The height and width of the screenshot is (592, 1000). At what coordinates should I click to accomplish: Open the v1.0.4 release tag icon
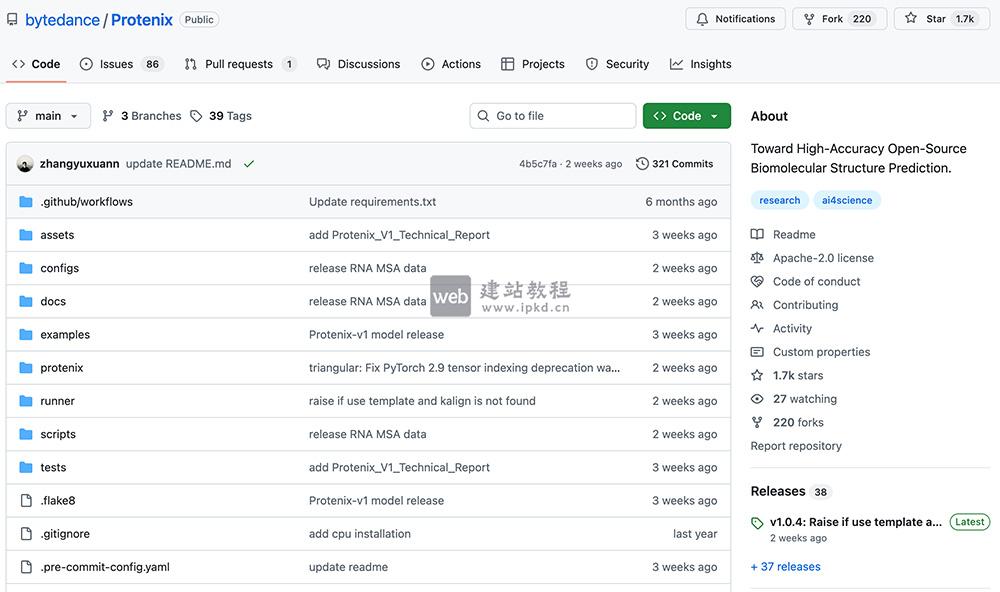pyautogui.click(x=757, y=522)
